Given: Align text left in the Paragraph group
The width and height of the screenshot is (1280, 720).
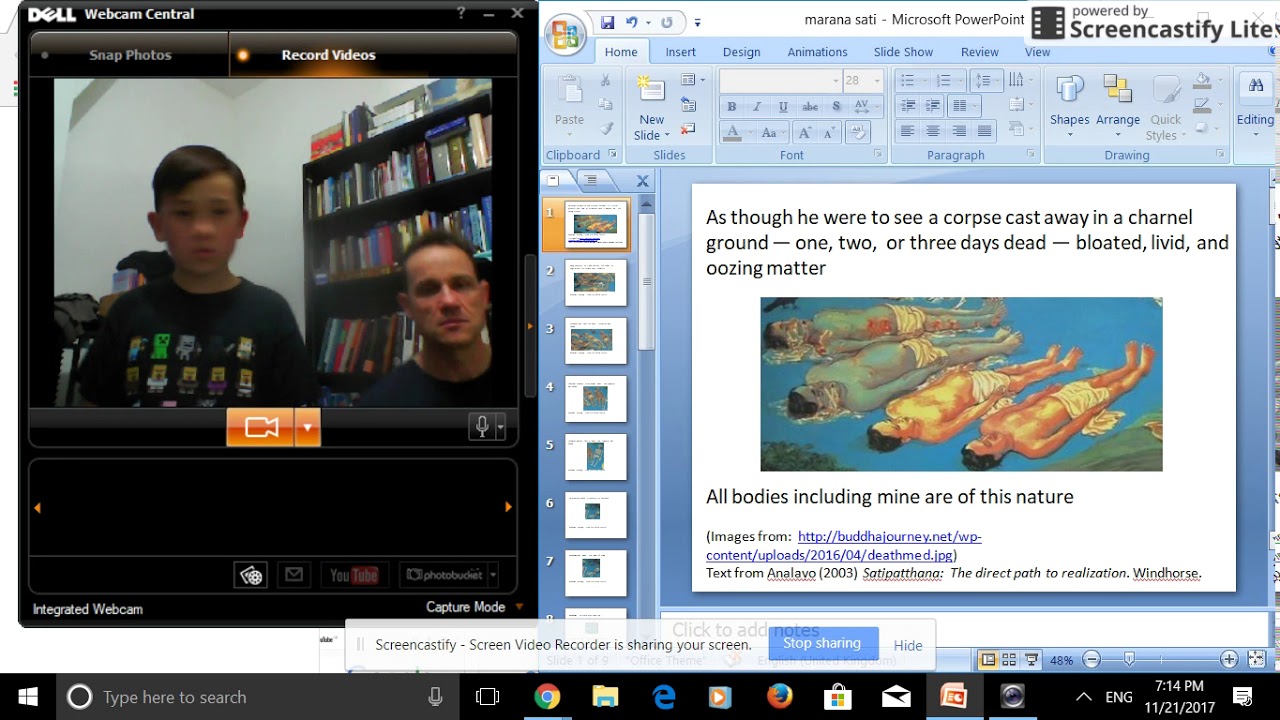Looking at the screenshot, I should pos(907,131).
